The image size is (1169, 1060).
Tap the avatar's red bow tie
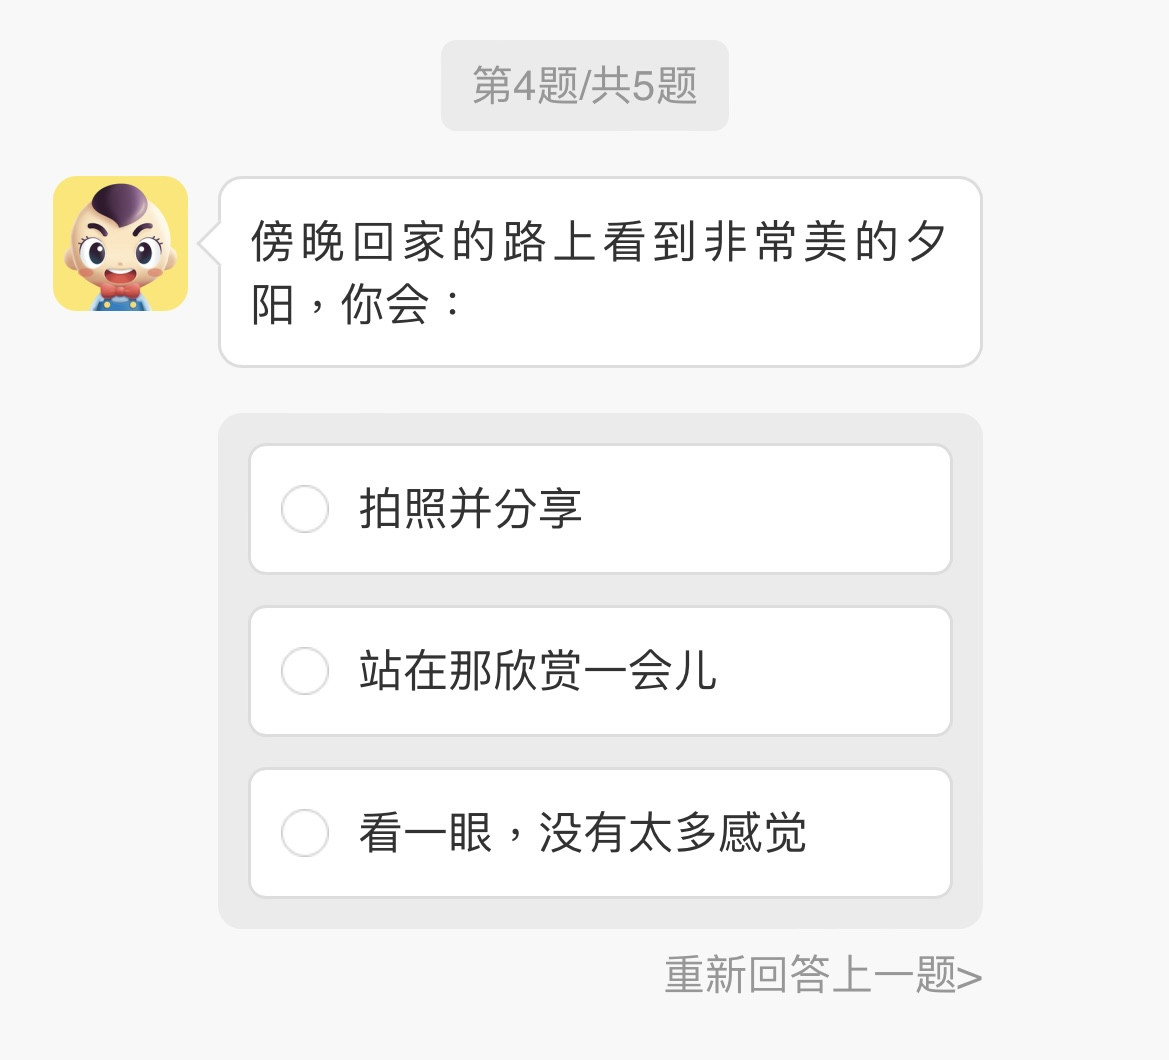[122, 293]
